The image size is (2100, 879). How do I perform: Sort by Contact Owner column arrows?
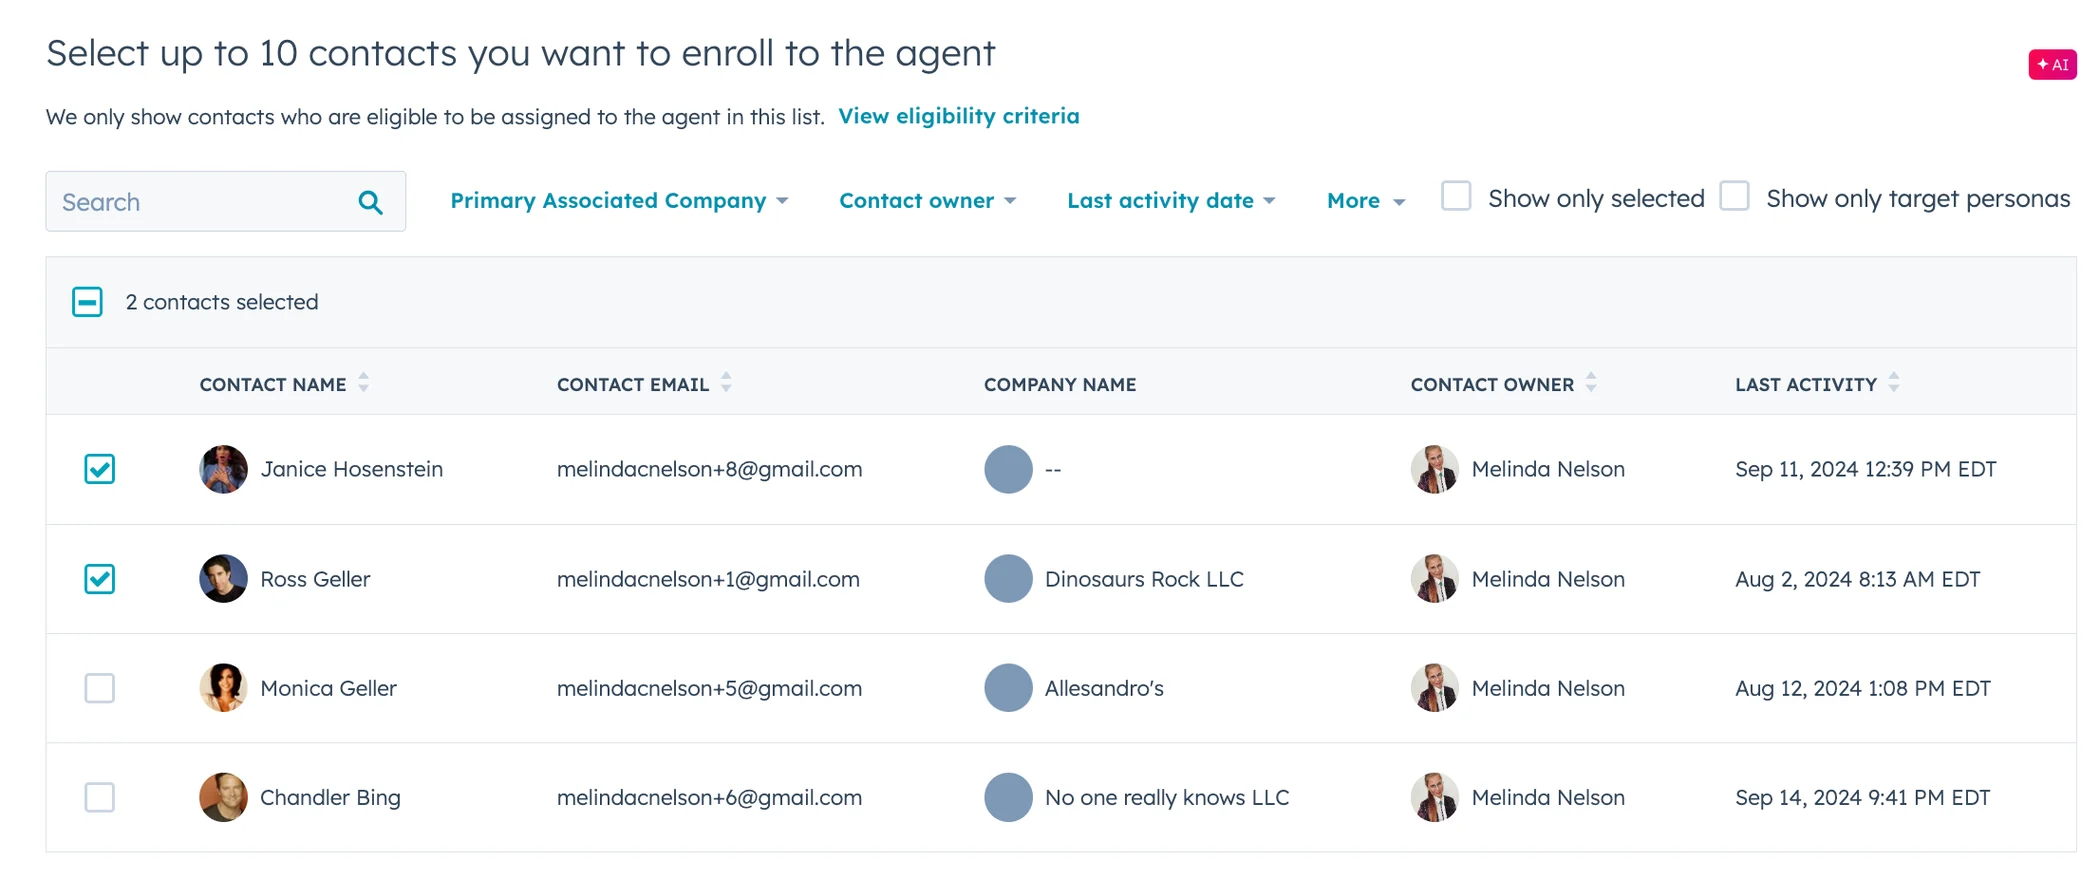(x=1591, y=383)
